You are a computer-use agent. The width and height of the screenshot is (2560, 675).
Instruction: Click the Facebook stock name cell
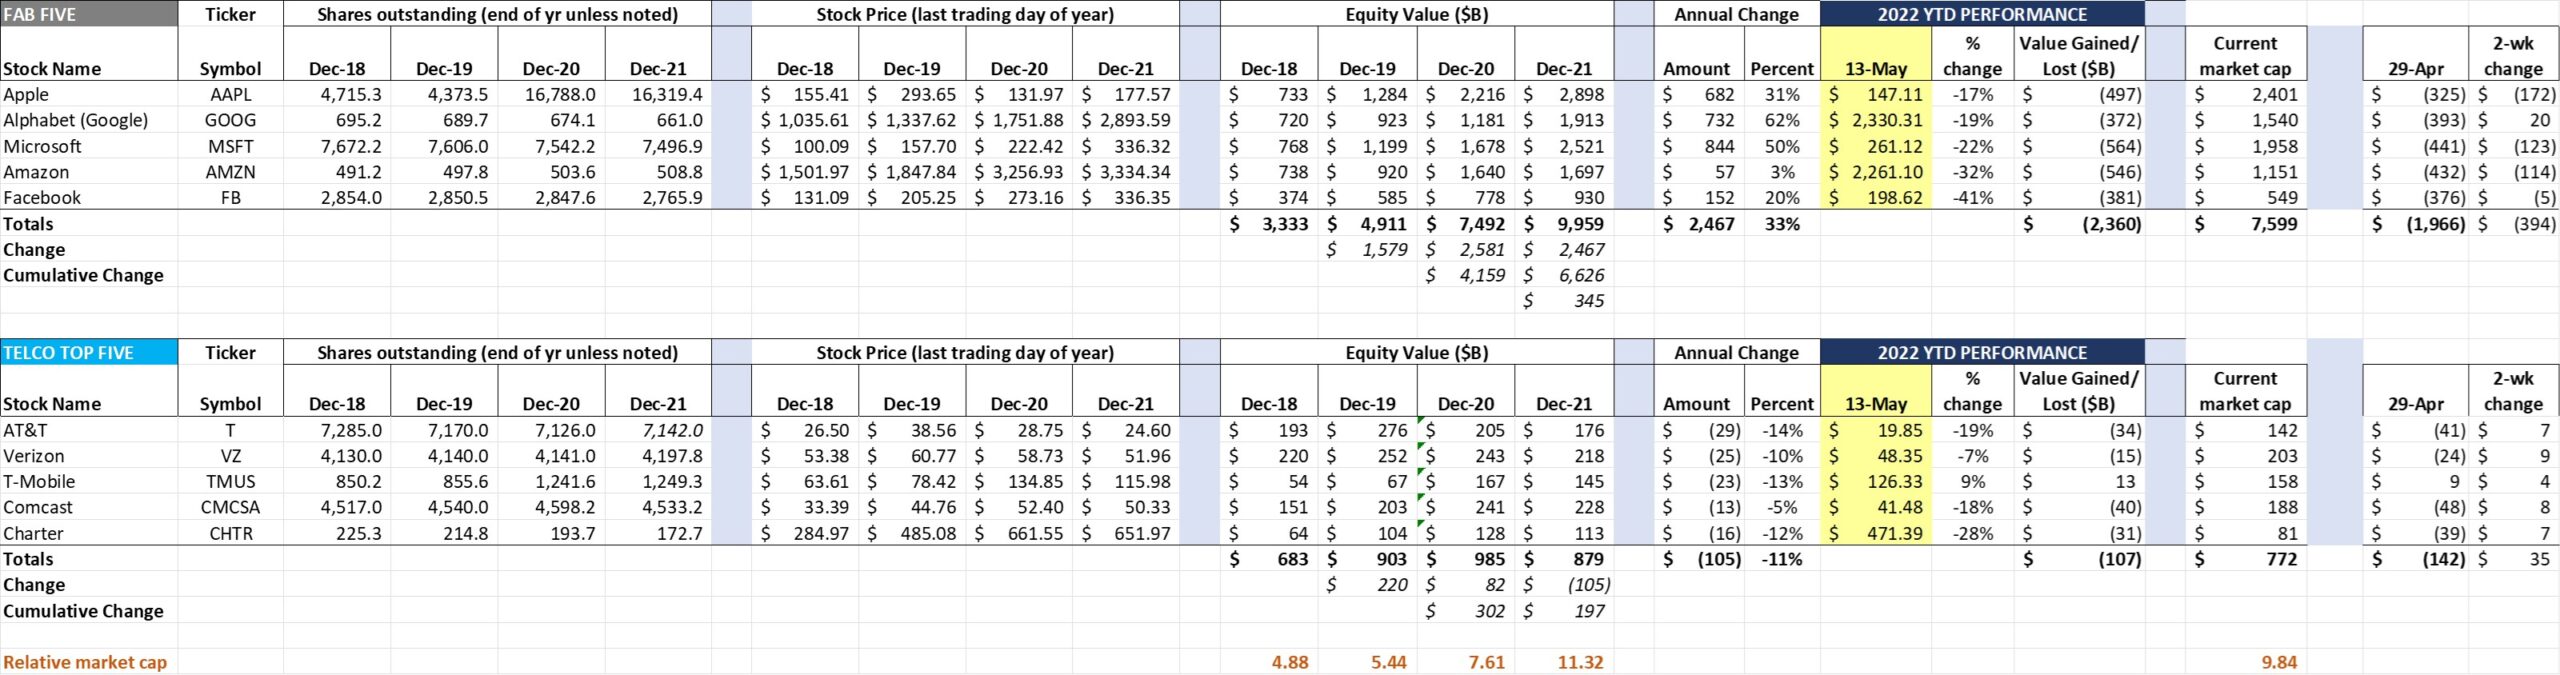(89, 198)
